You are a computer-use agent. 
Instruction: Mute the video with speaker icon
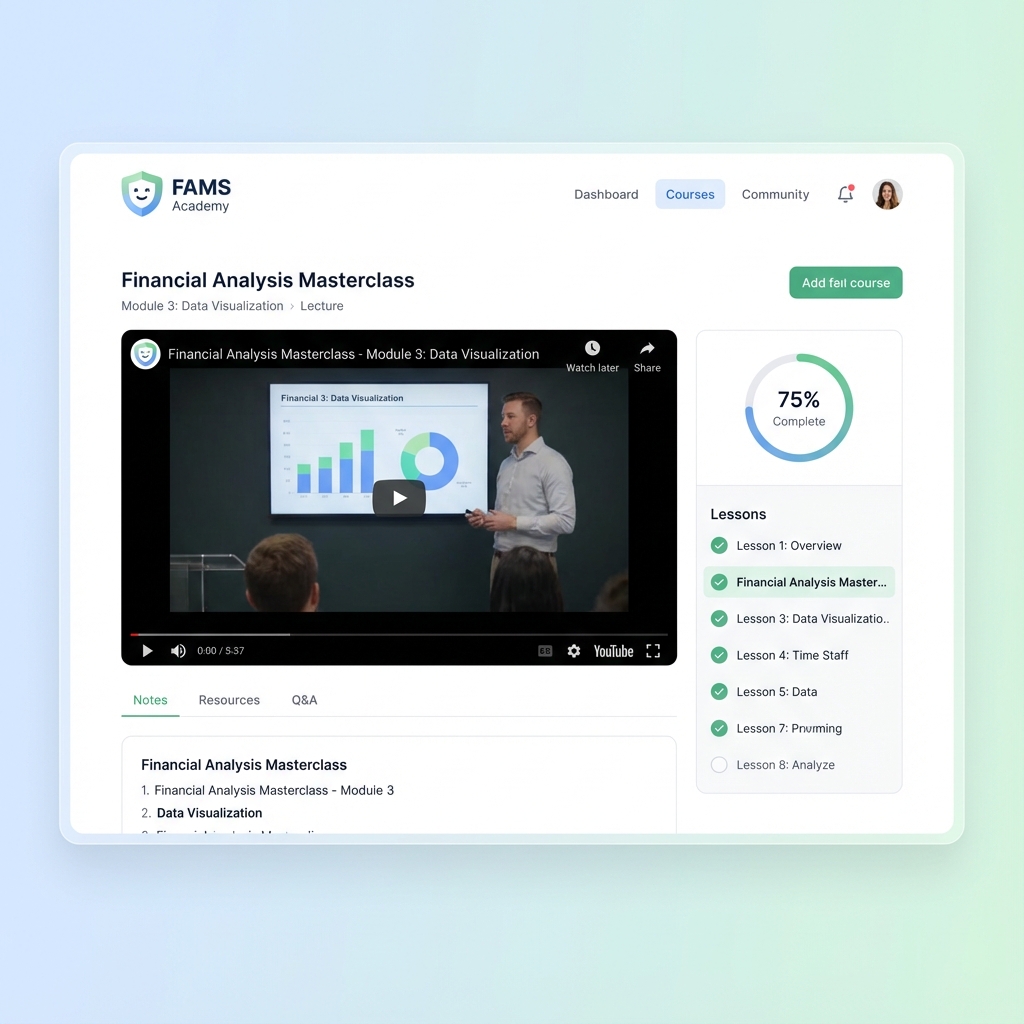click(x=178, y=651)
